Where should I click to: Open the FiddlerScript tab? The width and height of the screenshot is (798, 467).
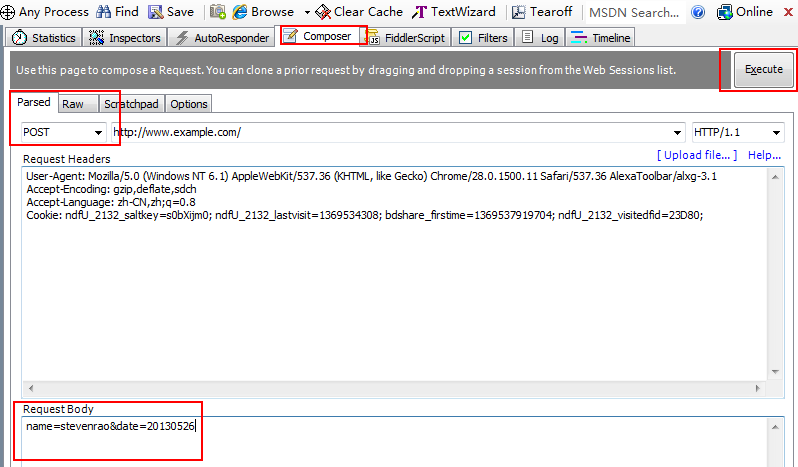(x=406, y=38)
